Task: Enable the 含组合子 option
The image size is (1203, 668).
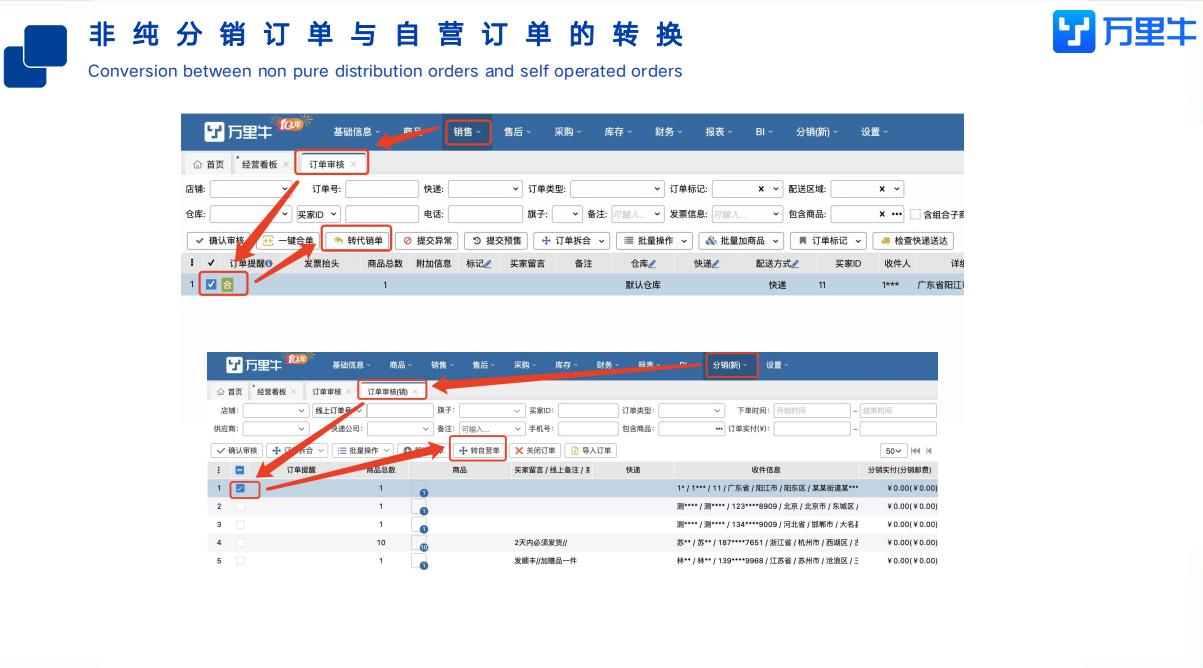Action: pyautogui.click(x=917, y=213)
